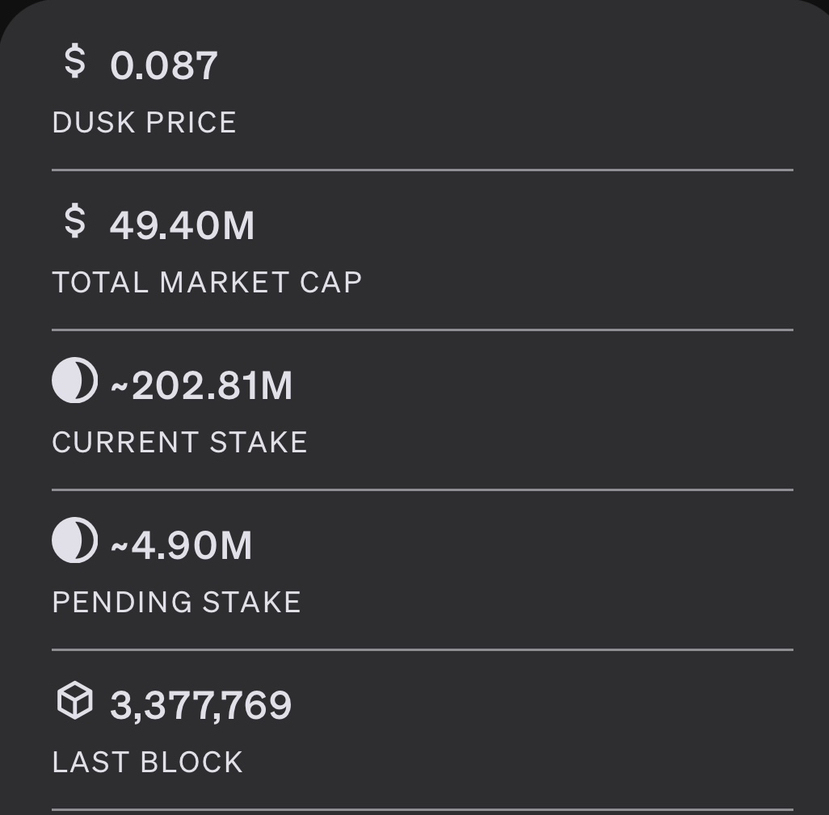Click the PENDING STAKE label
829x815 pixels.
177,603
